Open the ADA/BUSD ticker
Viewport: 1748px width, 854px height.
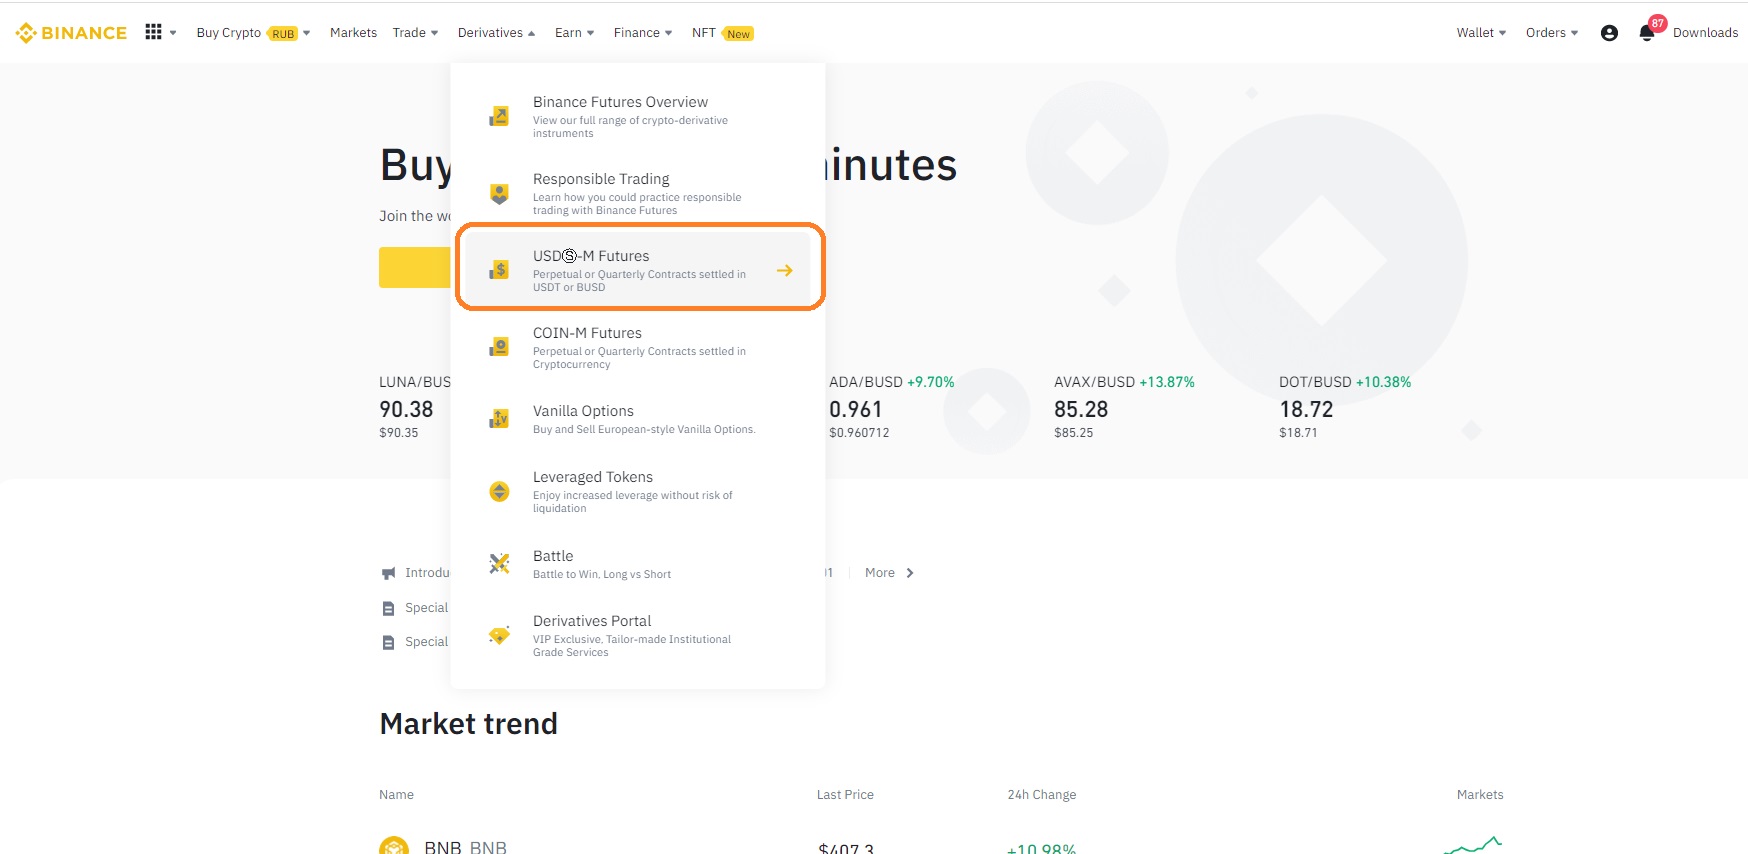coord(892,406)
